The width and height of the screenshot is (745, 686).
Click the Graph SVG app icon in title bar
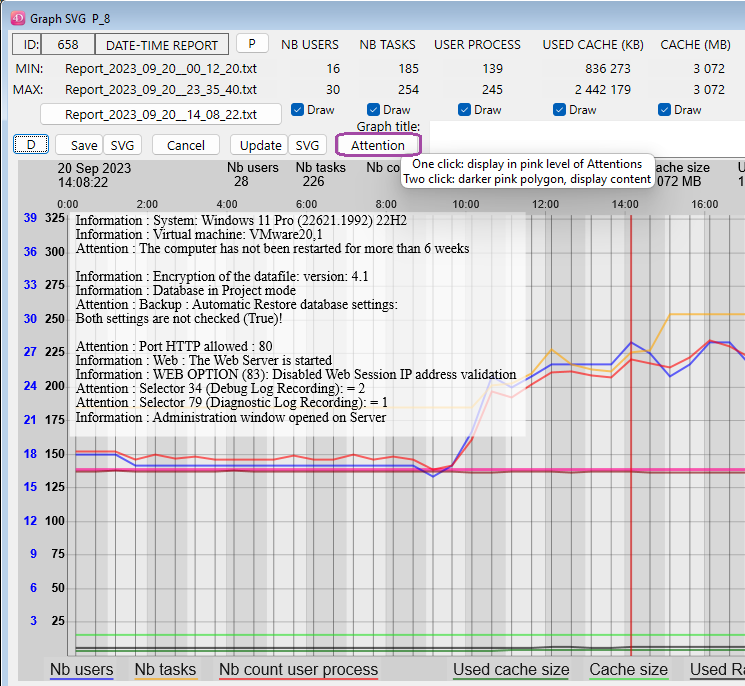(17, 16)
